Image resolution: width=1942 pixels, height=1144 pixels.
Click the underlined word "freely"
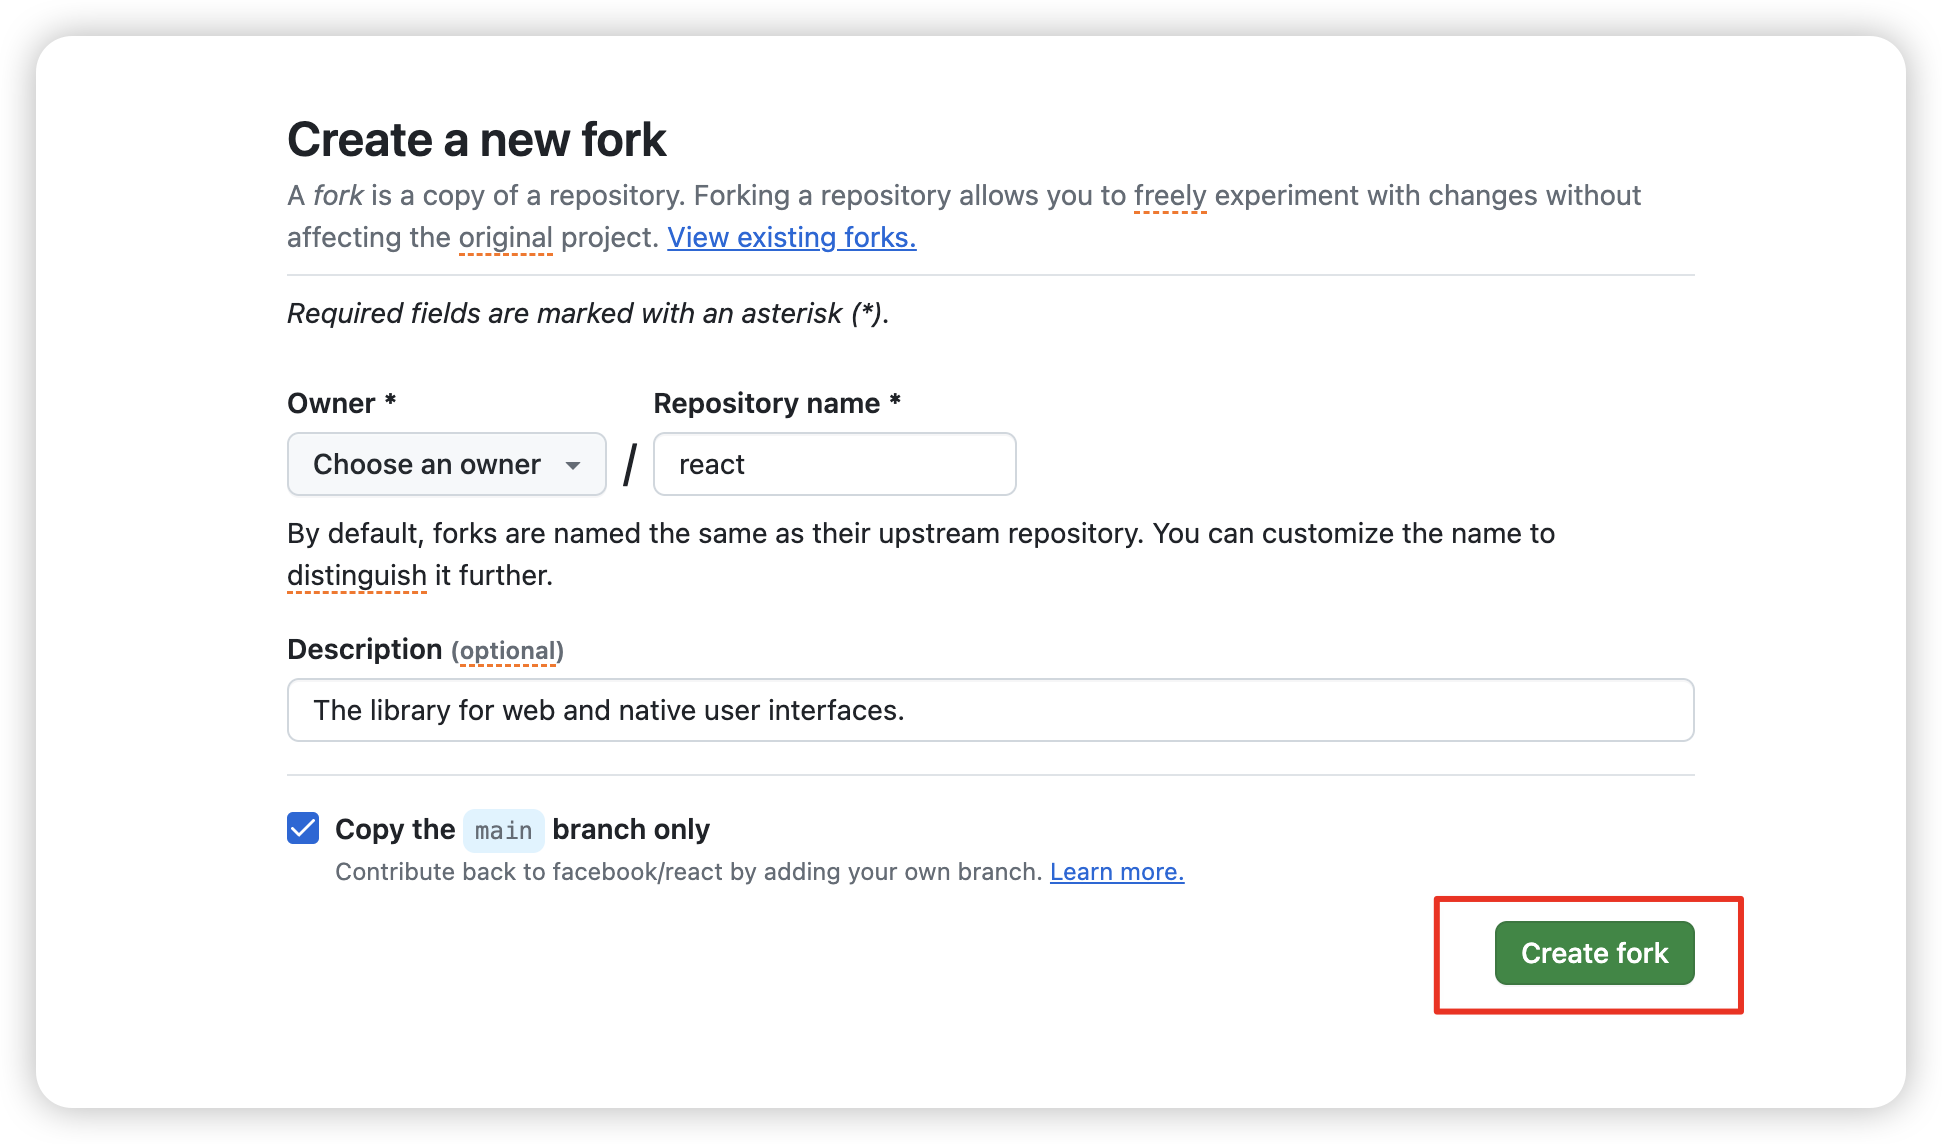click(x=1170, y=195)
